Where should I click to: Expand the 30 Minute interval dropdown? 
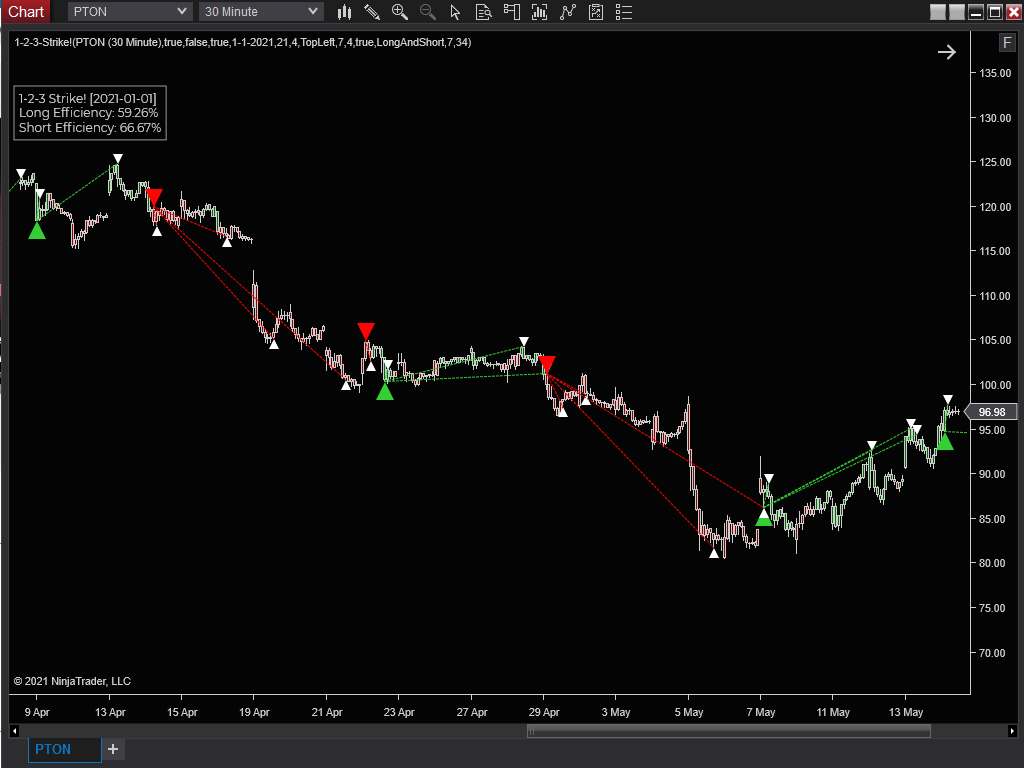pos(261,12)
